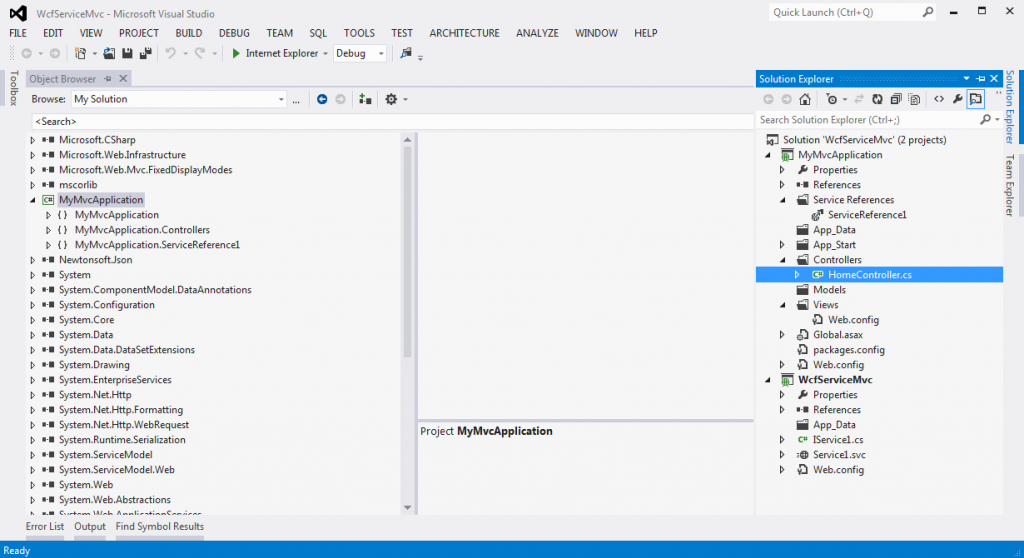Open the Toolbox side tab

pos(14,88)
